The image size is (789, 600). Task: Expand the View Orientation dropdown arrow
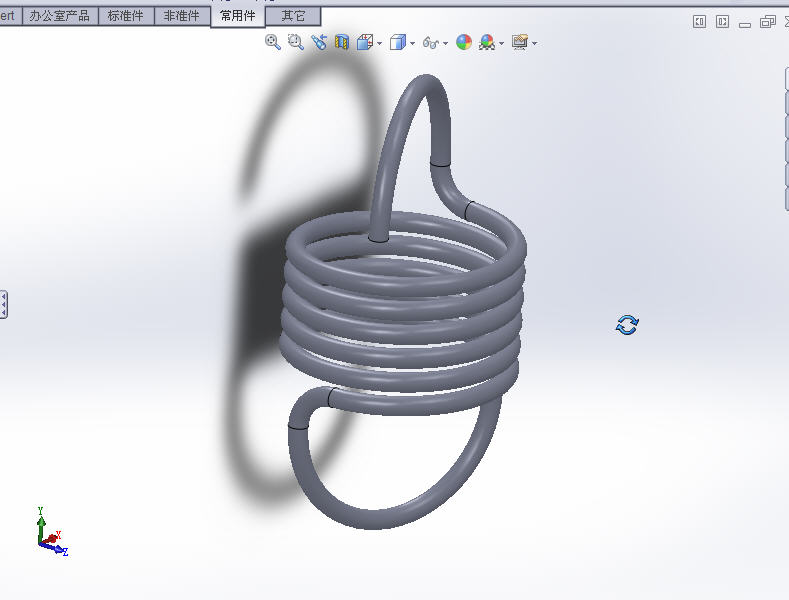[x=380, y=43]
